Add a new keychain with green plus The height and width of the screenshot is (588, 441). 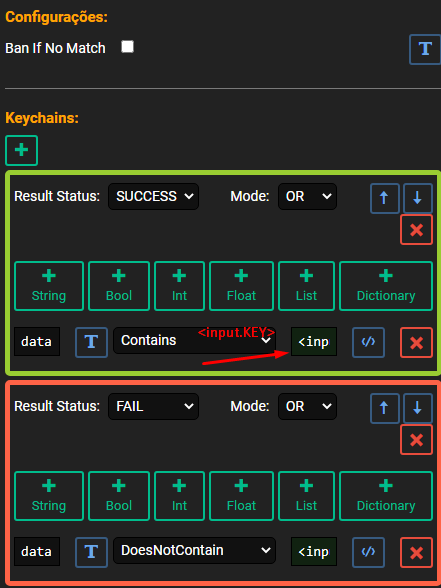21,150
